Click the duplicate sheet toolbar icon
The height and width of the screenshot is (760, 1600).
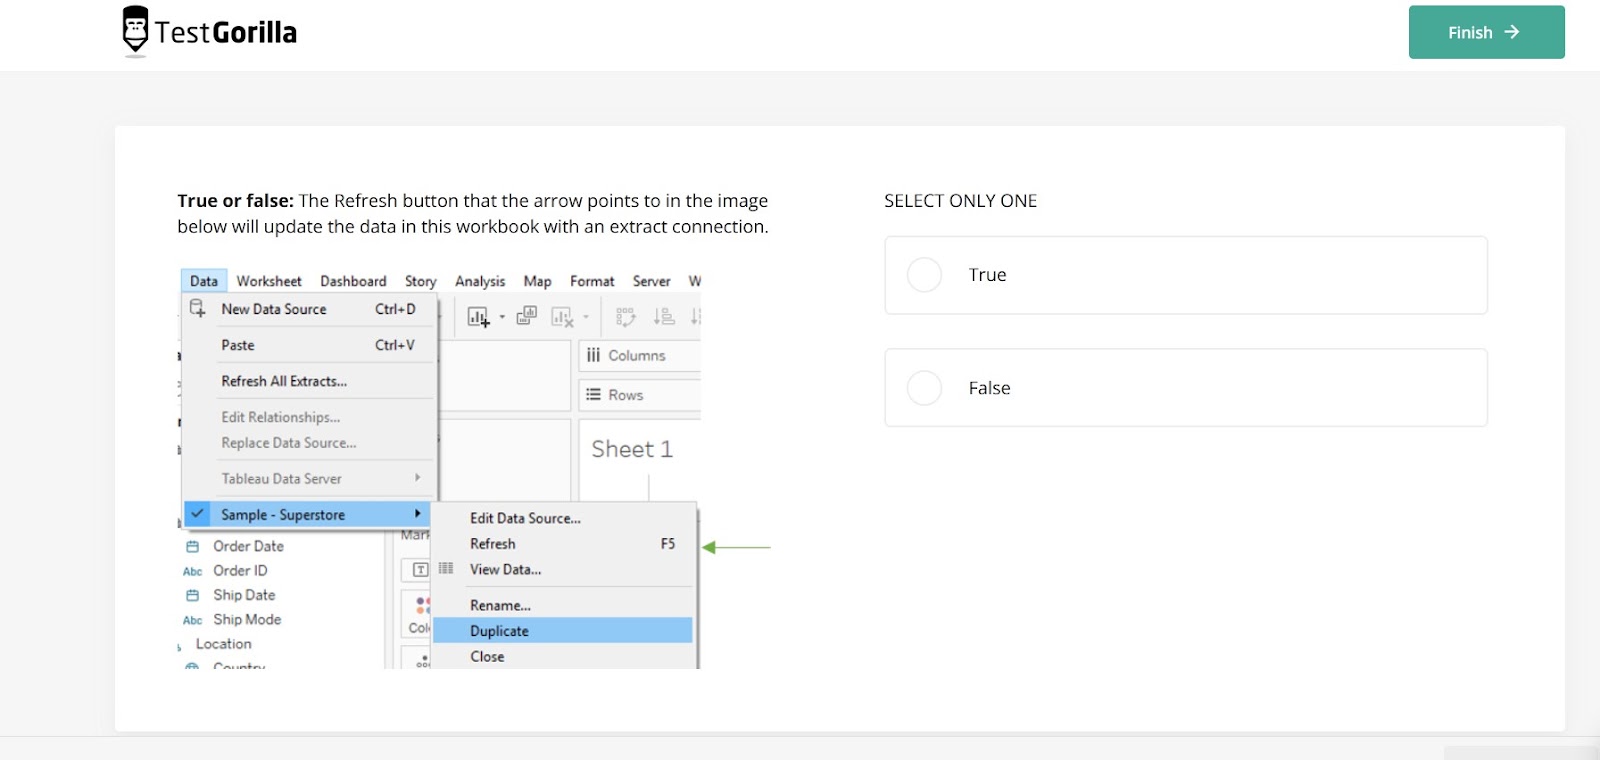tap(526, 317)
